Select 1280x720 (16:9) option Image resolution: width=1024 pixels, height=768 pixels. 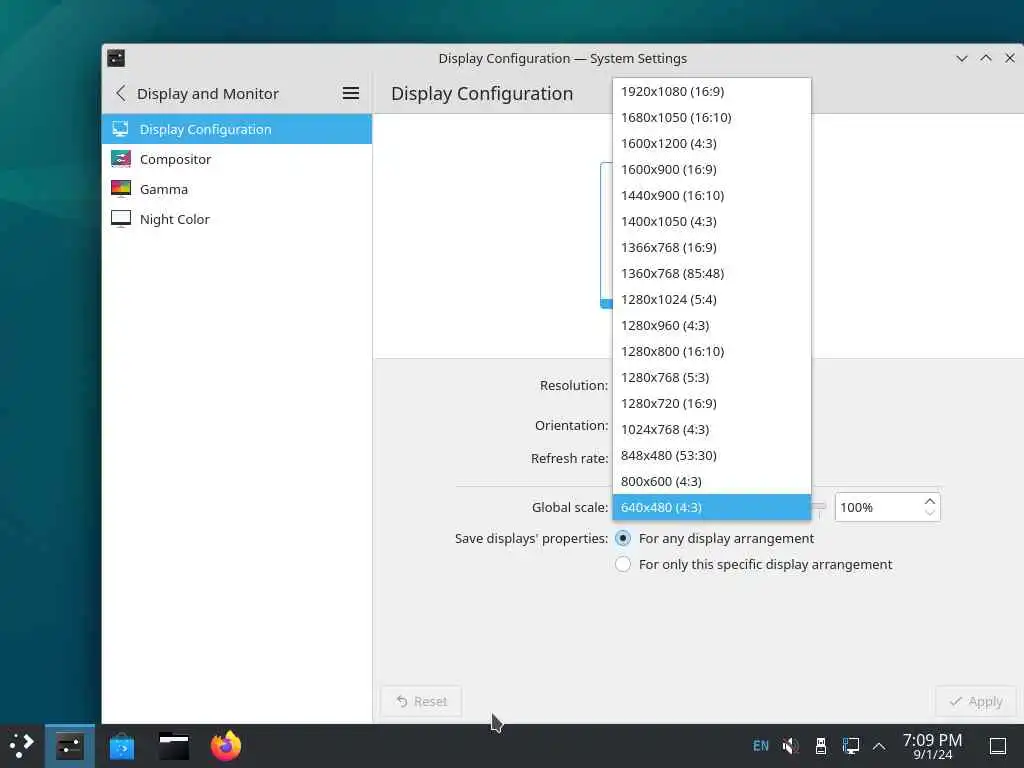pos(712,404)
